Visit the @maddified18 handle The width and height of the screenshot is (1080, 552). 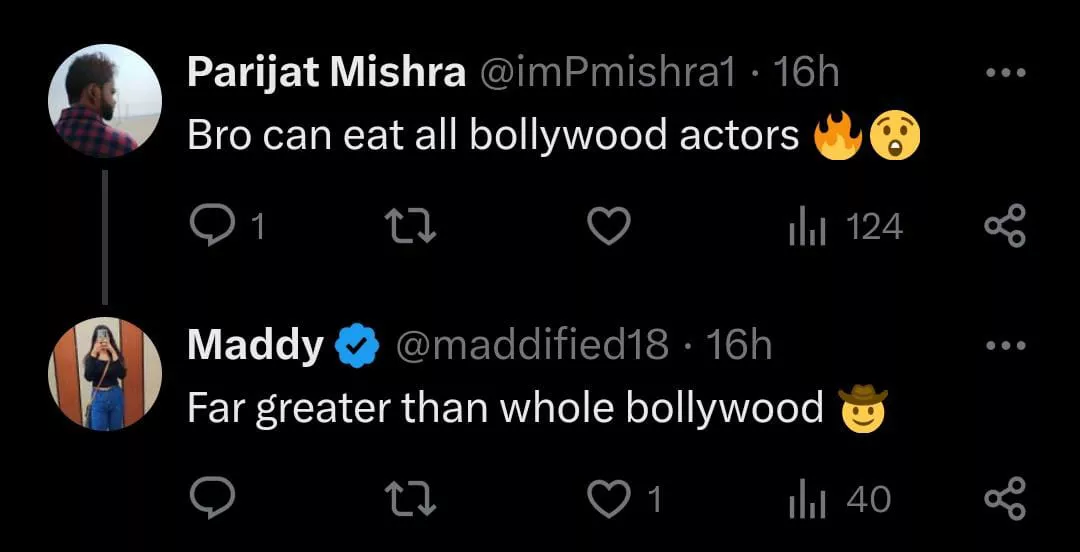click(x=532, y=346)
